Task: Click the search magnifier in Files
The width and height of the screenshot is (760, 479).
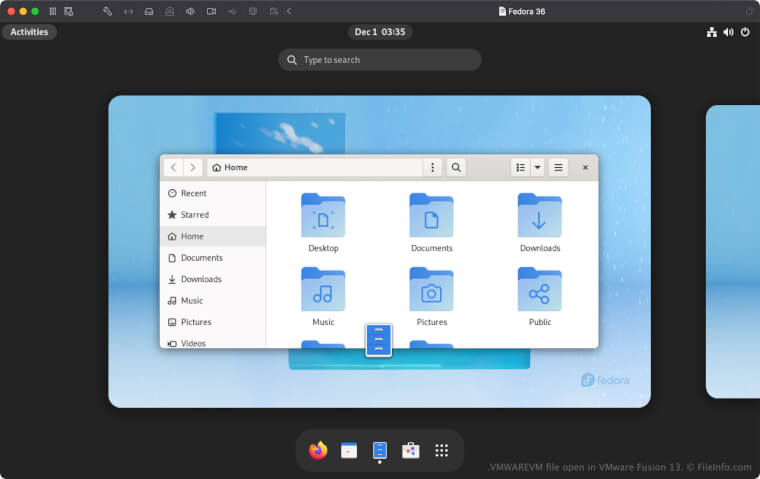Action: (x=455, y=168)
